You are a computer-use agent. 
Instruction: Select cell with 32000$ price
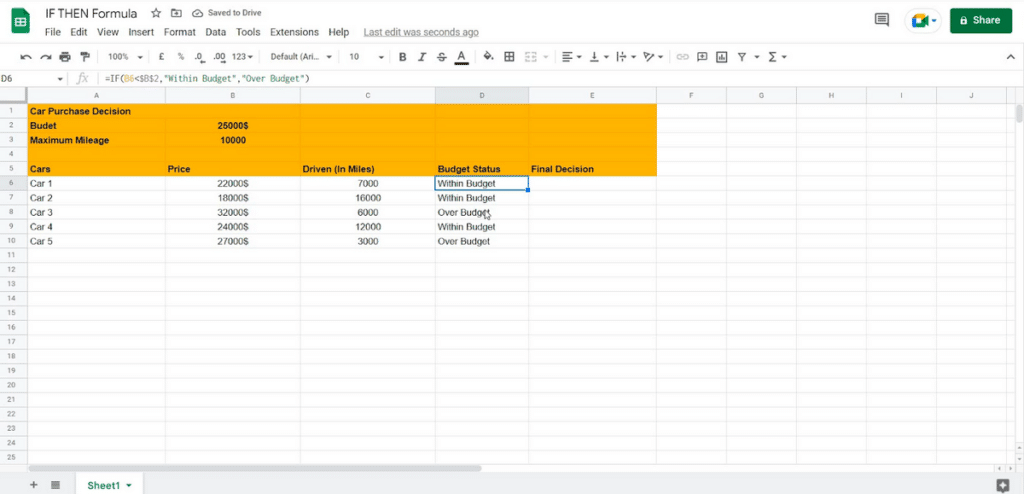click(232, 212)
